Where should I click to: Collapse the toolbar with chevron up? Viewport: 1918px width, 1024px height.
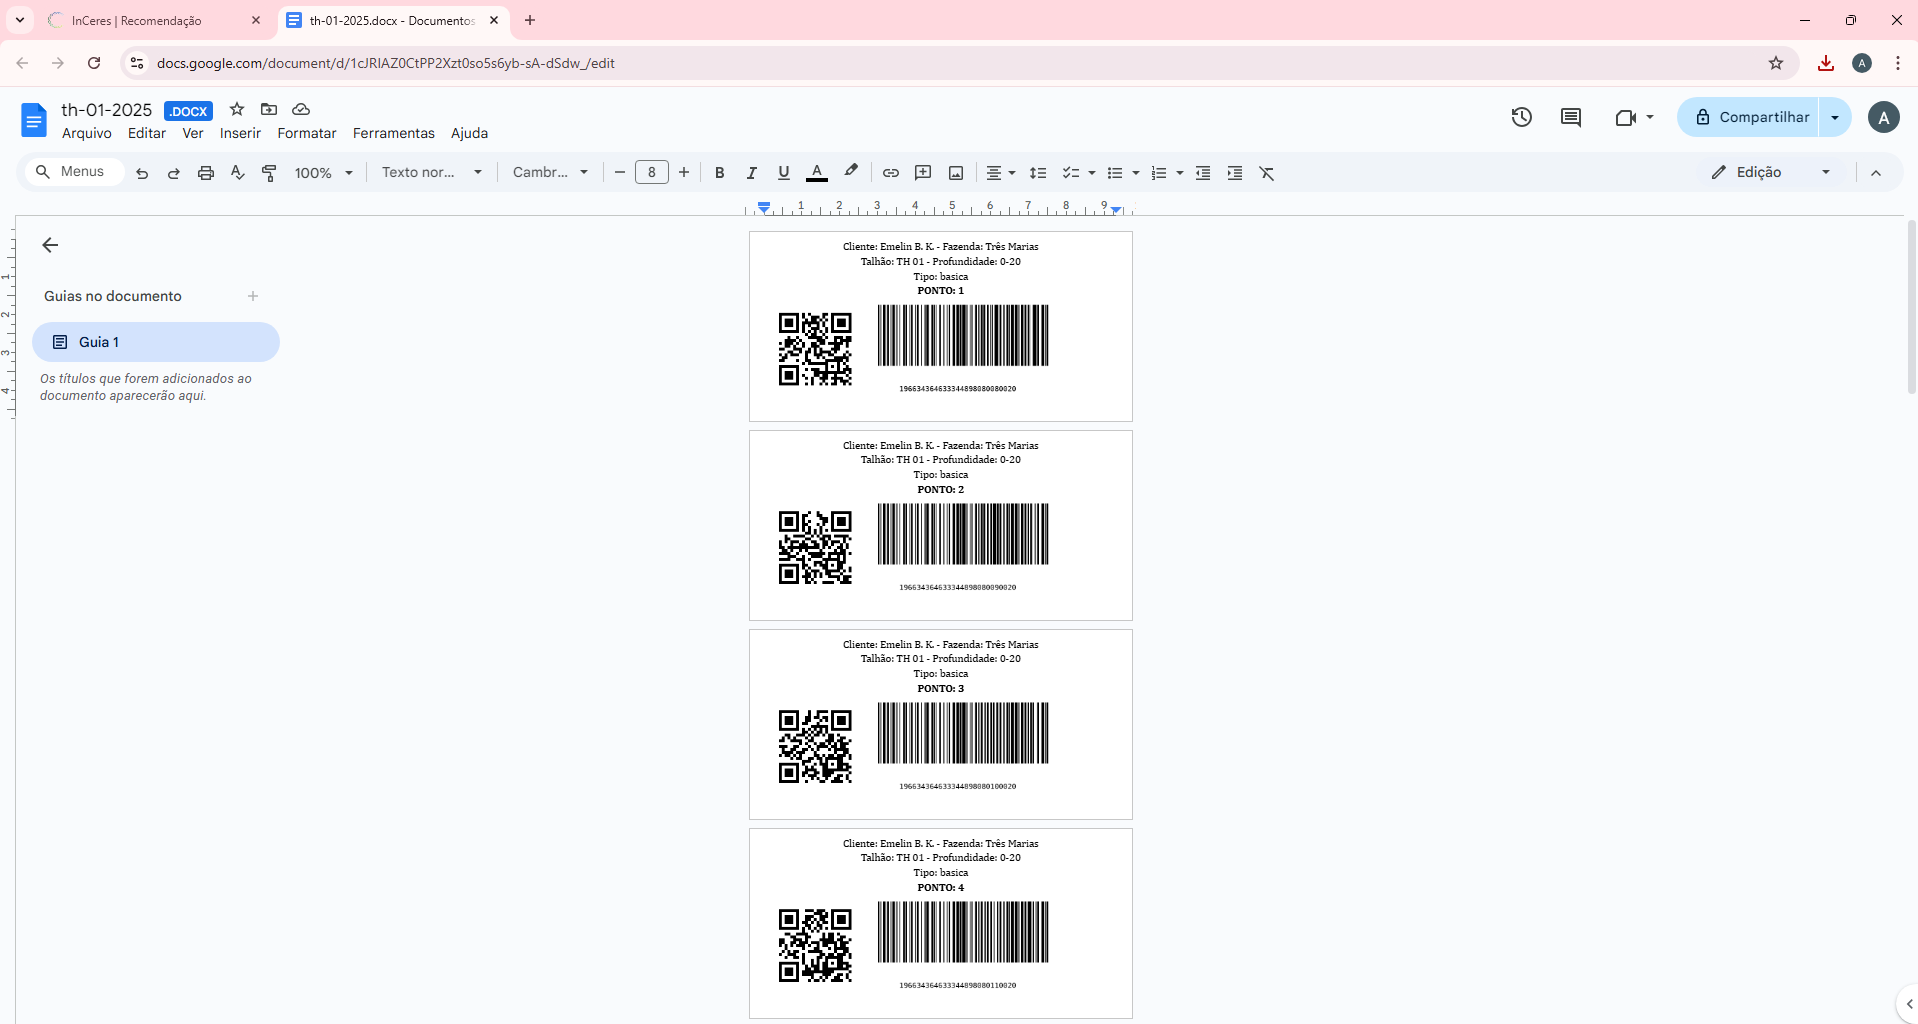point(1876,173)
